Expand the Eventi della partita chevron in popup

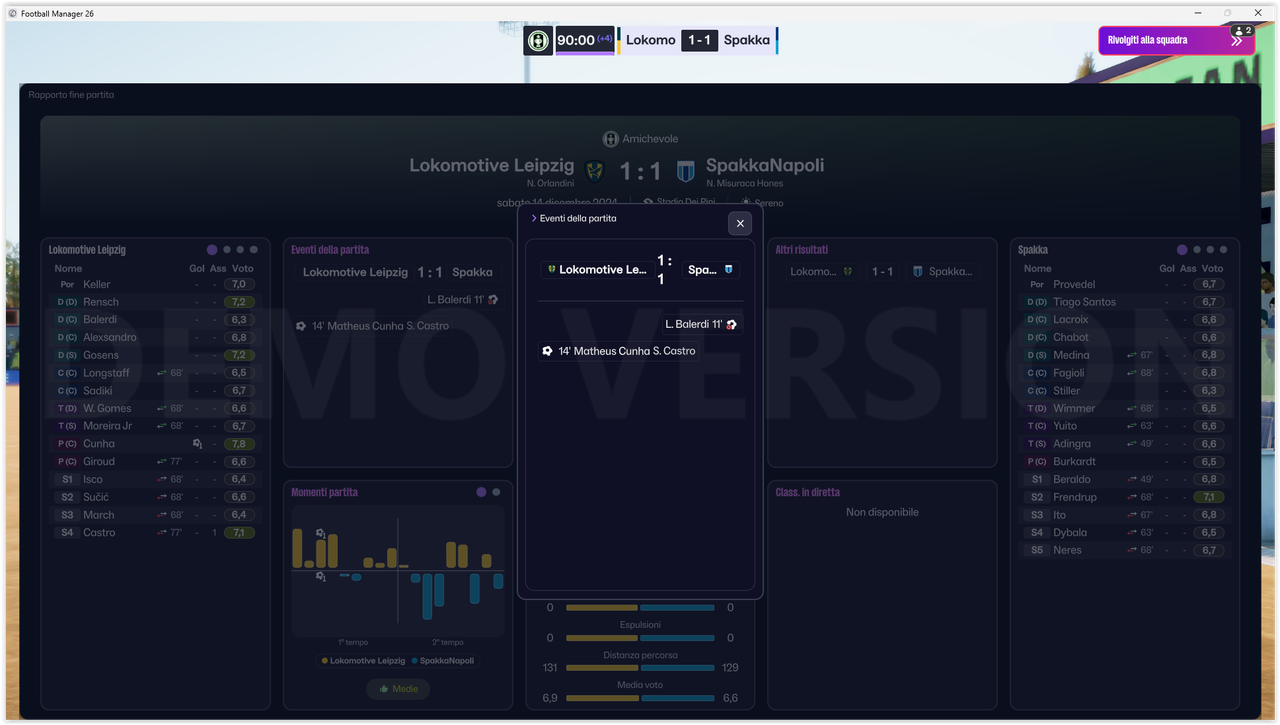pos(534,218)
